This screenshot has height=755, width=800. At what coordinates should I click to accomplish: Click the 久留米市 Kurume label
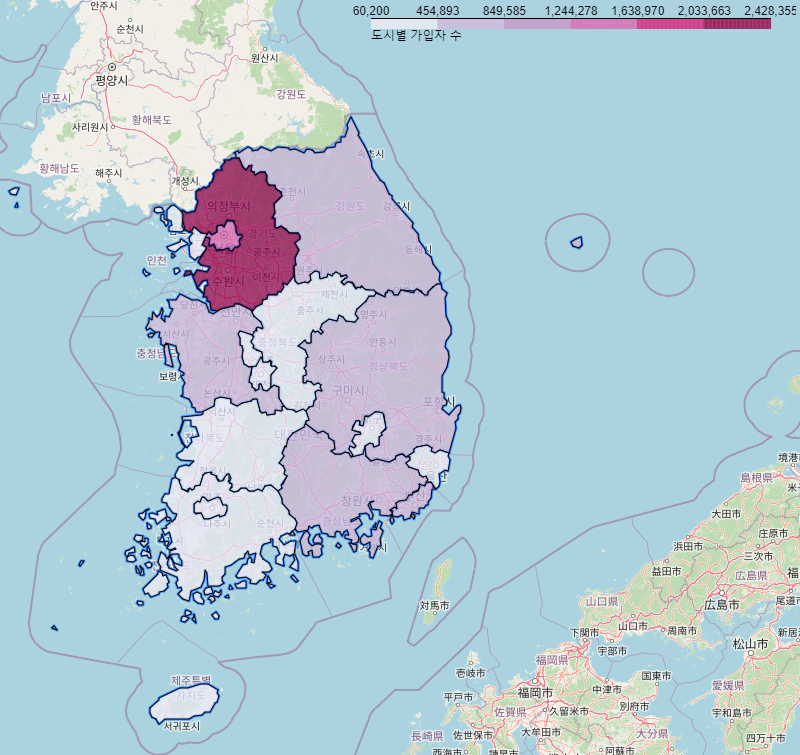(x=569, y=711)
